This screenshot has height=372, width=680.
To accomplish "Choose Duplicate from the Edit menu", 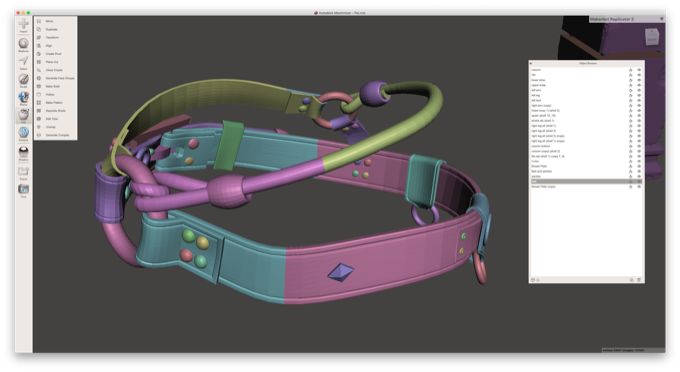I will 52,29.
